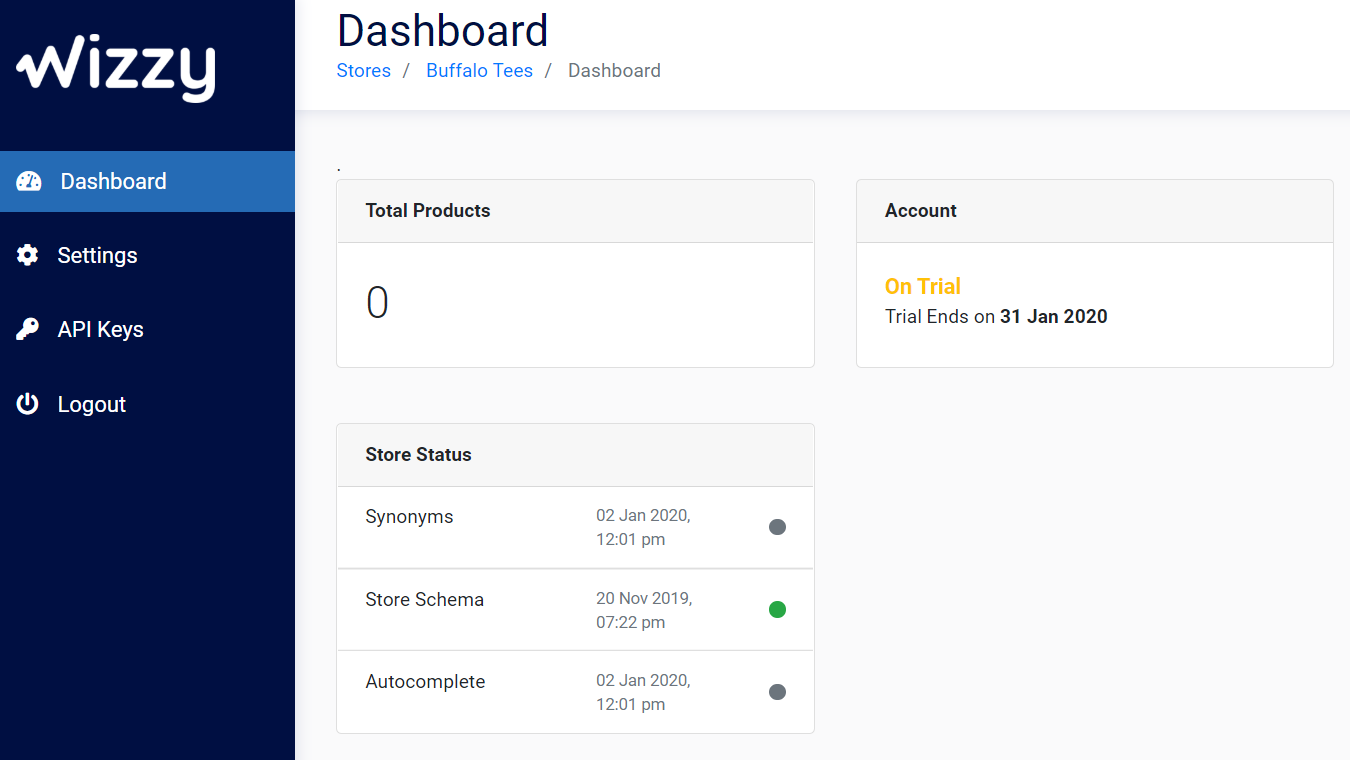1350x760 pixels.
Task: Open the Buffalo Tees breadcrumb link
Action: coord(479,70)
